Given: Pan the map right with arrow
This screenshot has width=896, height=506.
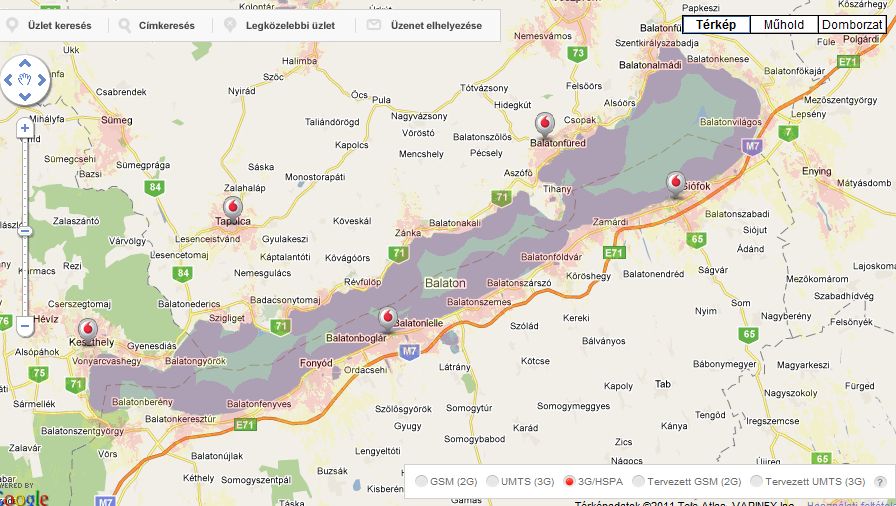Looking at the screenshot, I should point(41,81).
